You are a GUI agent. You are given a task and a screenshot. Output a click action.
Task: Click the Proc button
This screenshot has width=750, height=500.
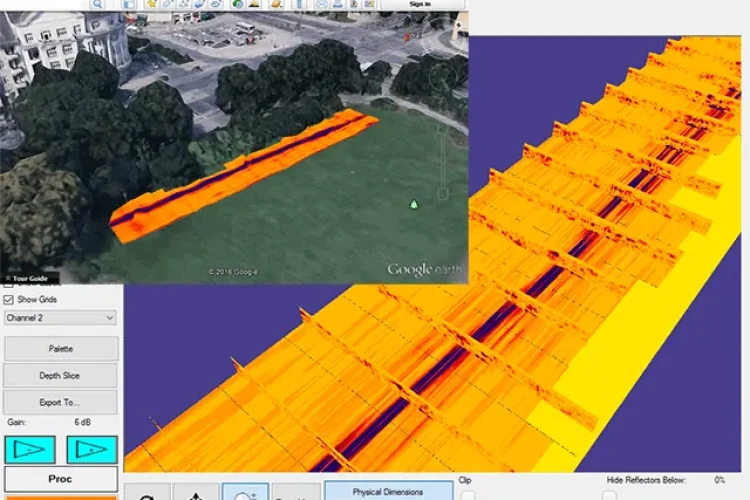[60, 479]
